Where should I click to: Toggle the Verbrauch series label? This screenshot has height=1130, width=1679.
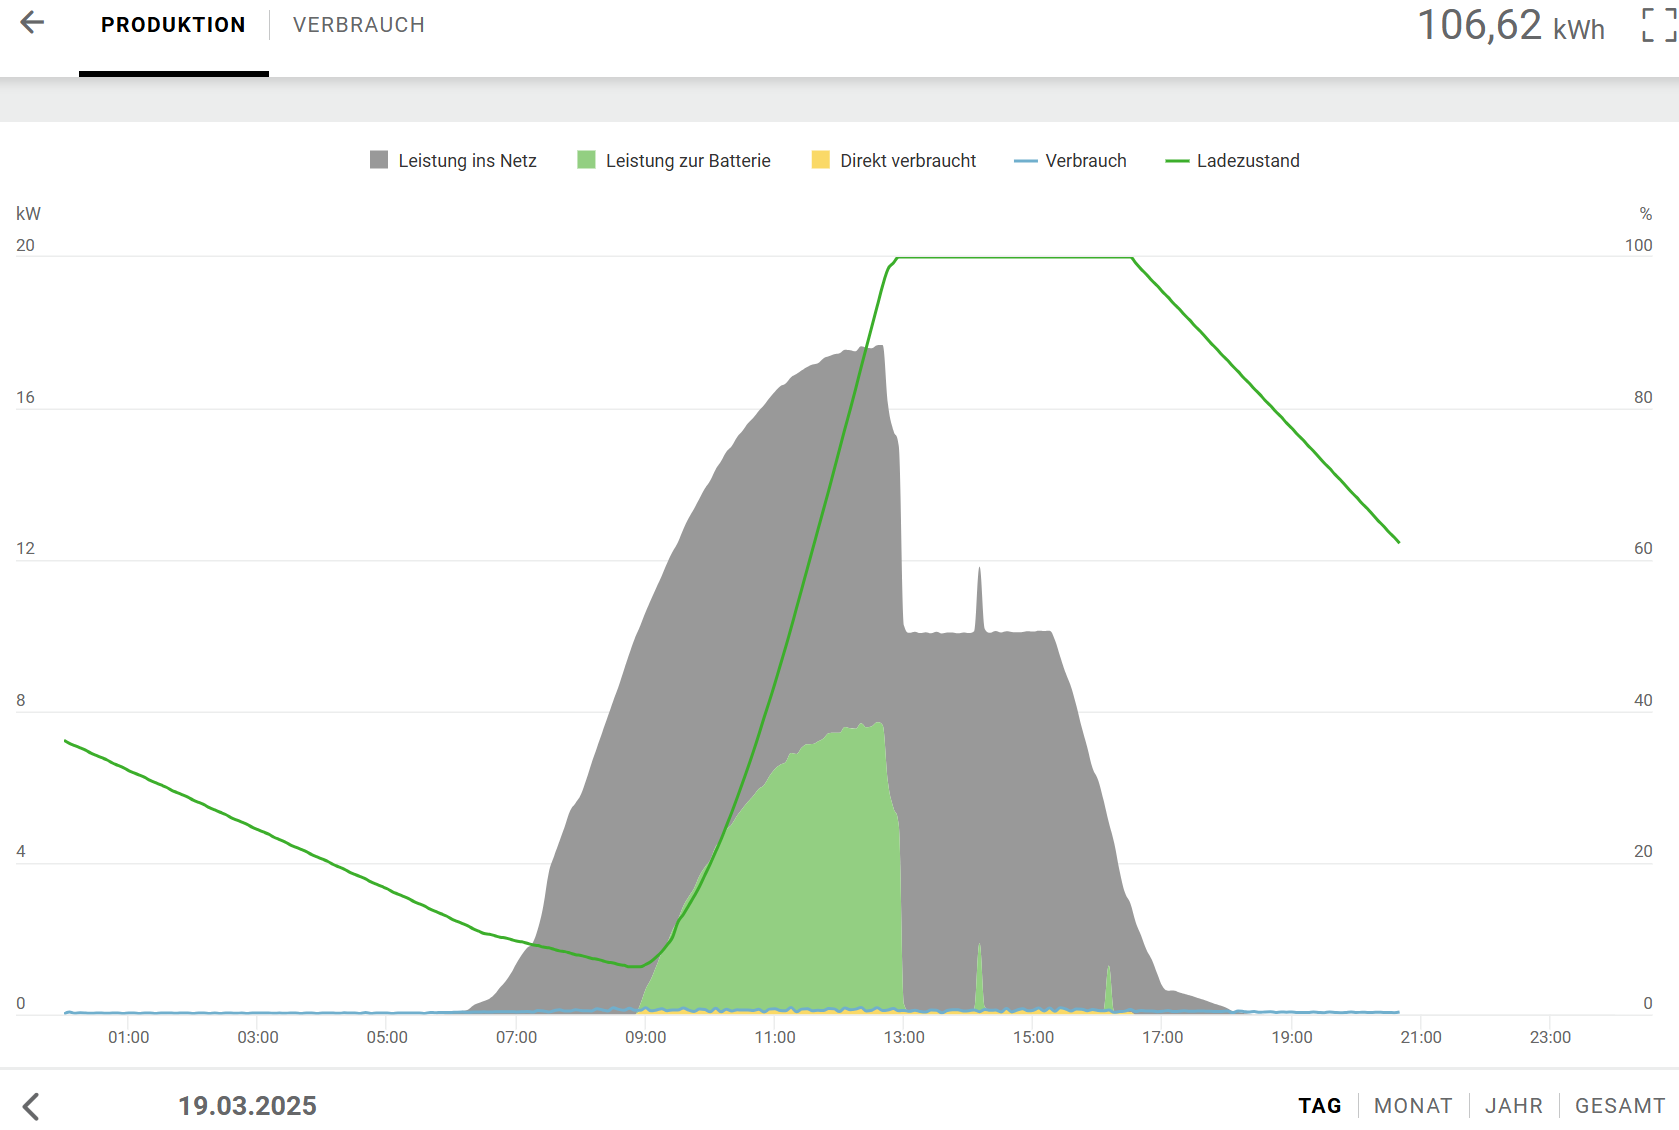(1086, 161)
